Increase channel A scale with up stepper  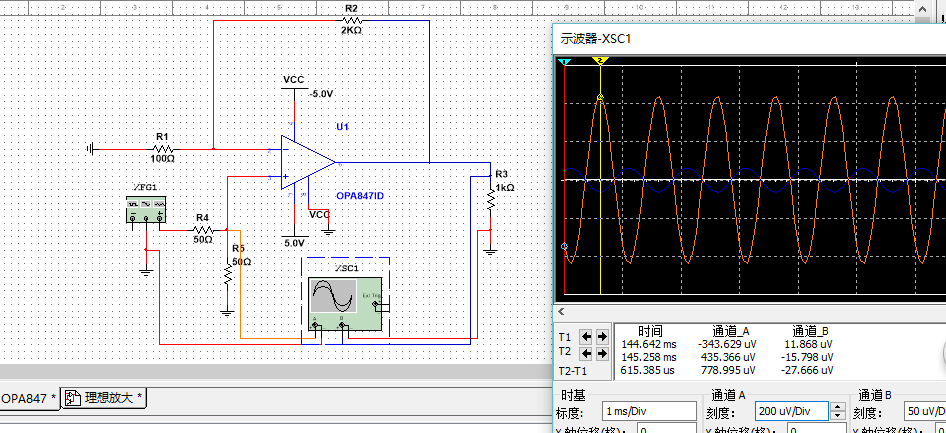pos(837,407)
